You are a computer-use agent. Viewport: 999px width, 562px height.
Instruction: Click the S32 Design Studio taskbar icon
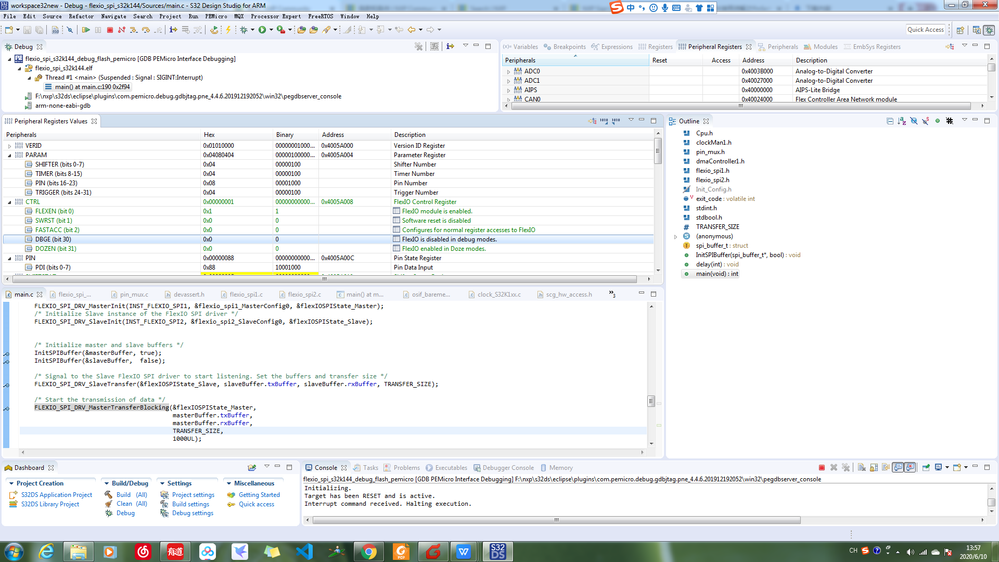pyautogui.click(x=497, y=551)
